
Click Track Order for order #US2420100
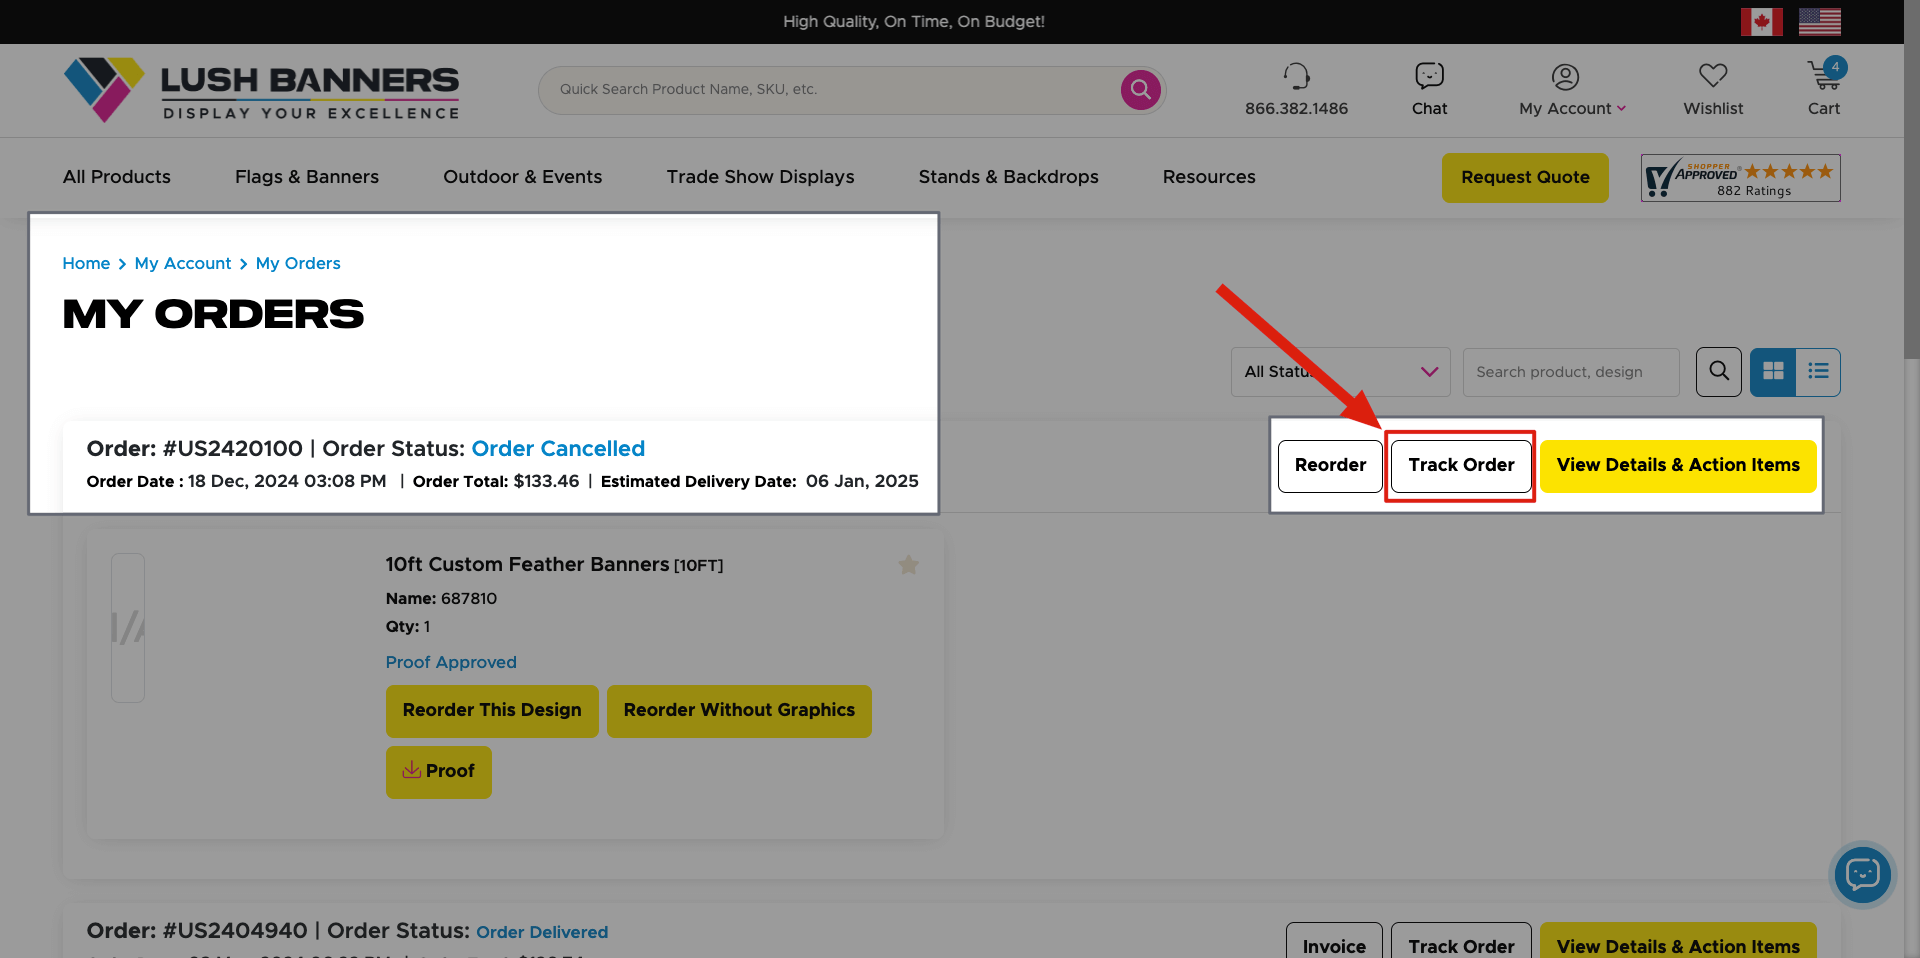point(1460,465)
